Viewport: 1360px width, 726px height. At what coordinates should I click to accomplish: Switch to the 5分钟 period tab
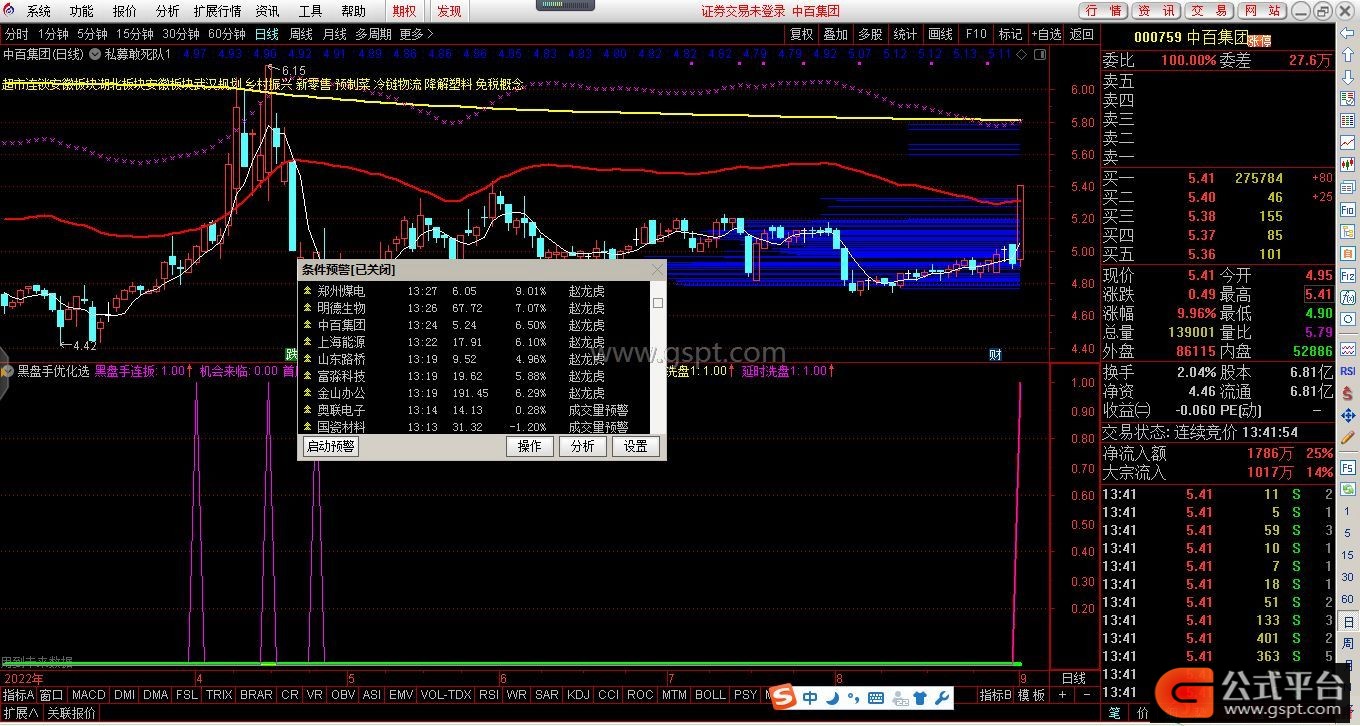coord(92,34)
